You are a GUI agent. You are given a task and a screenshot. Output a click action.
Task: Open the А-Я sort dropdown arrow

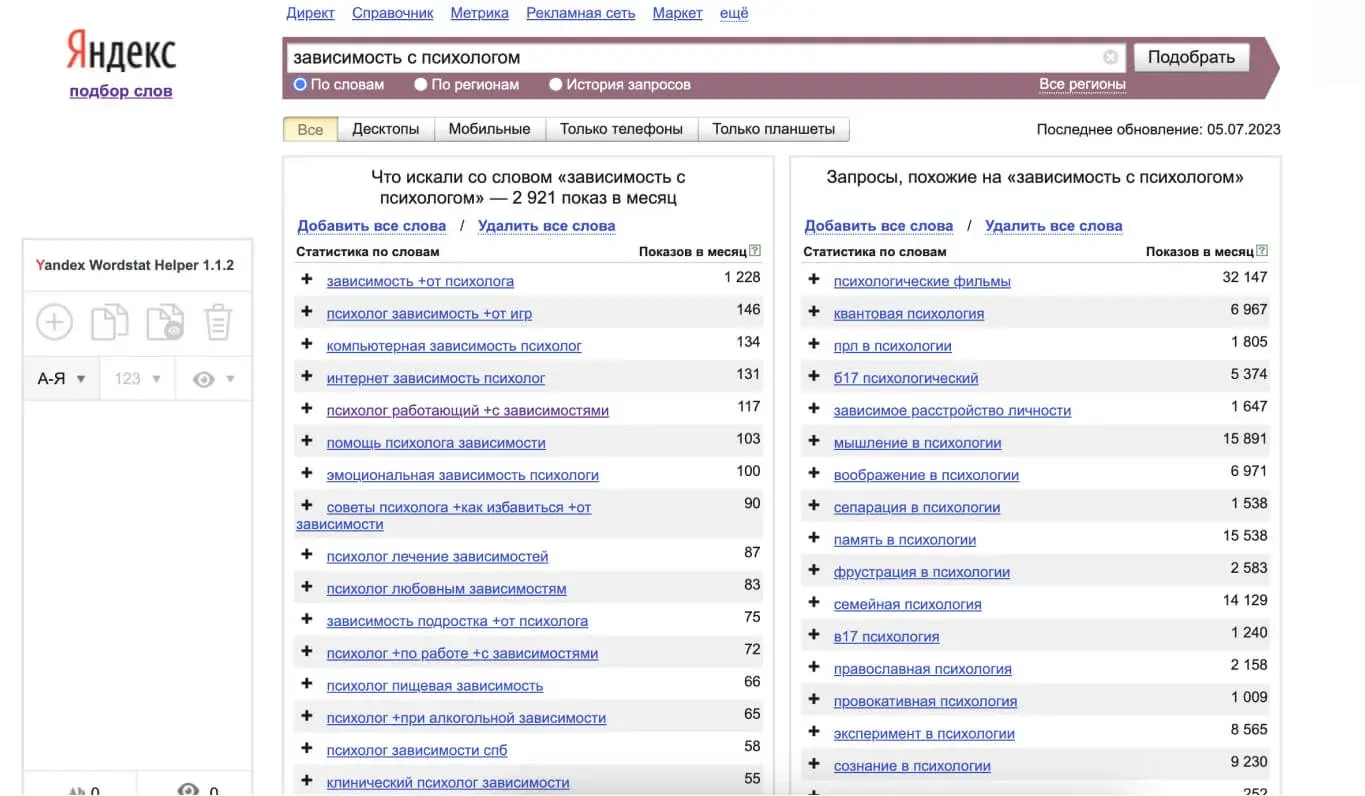point(81,379)
